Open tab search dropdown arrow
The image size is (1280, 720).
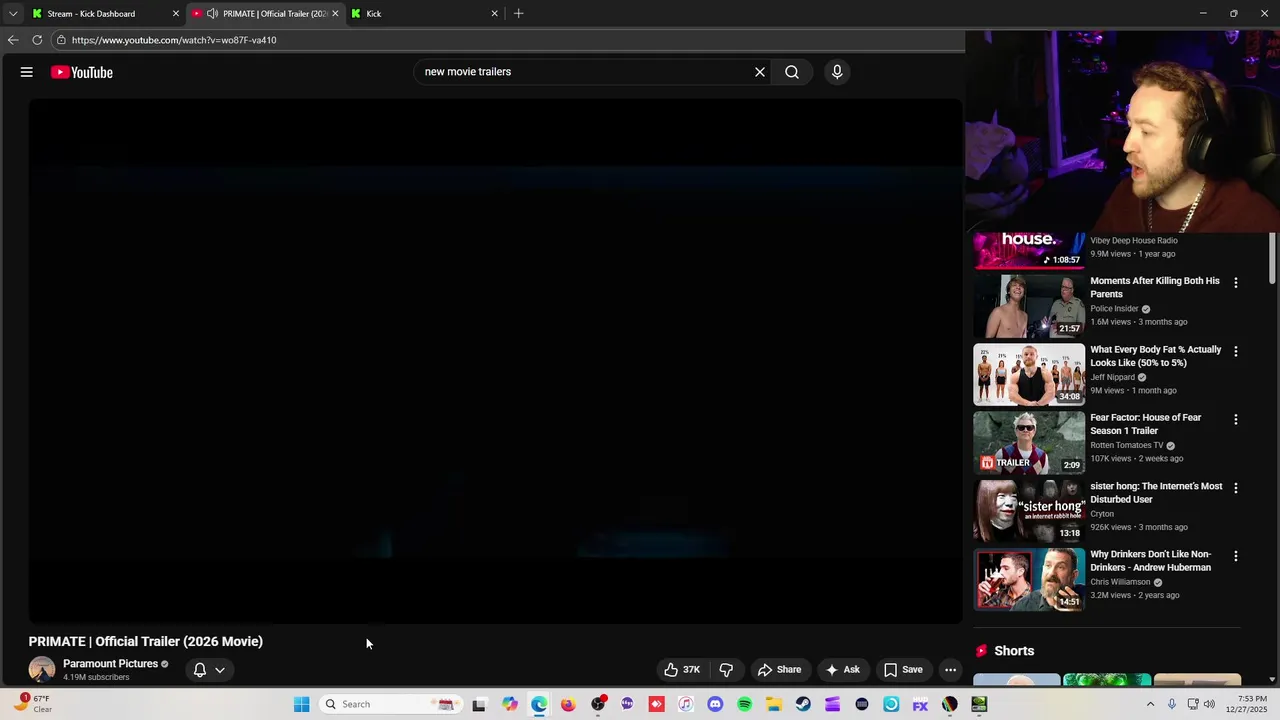pyautogui.click(x=13, y=14)
